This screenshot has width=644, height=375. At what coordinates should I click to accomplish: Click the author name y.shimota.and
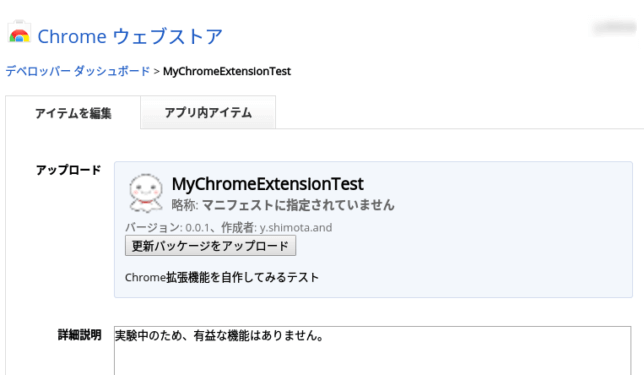(x=296, y=228)
